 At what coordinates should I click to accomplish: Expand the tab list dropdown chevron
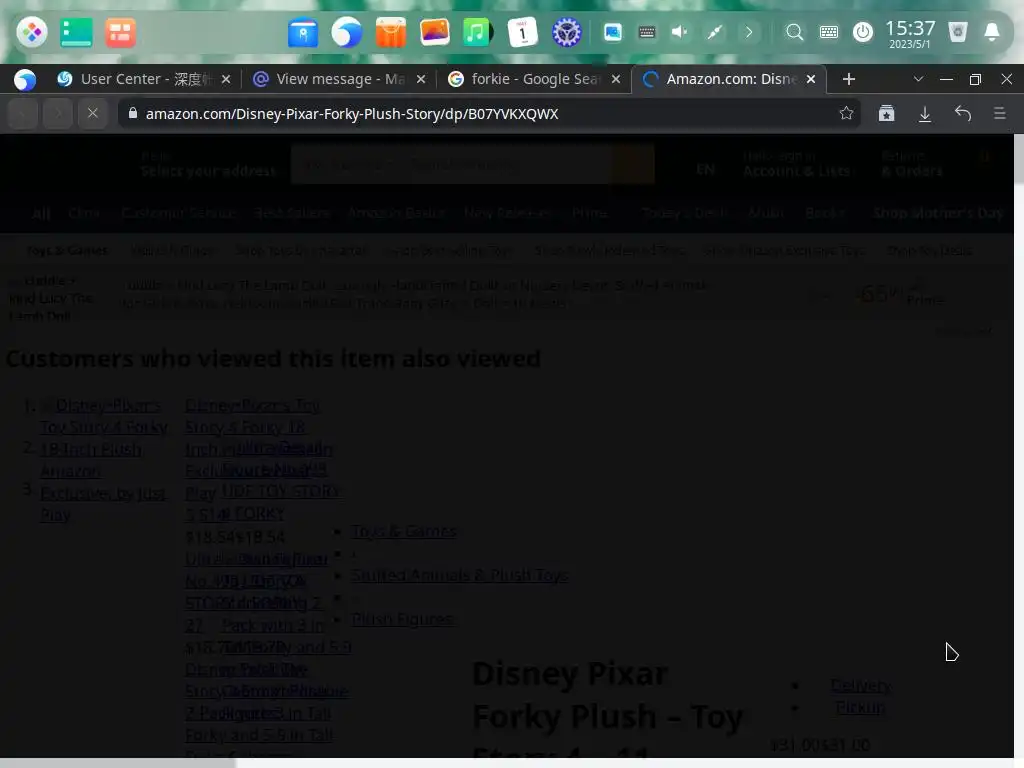coord(918,79)
